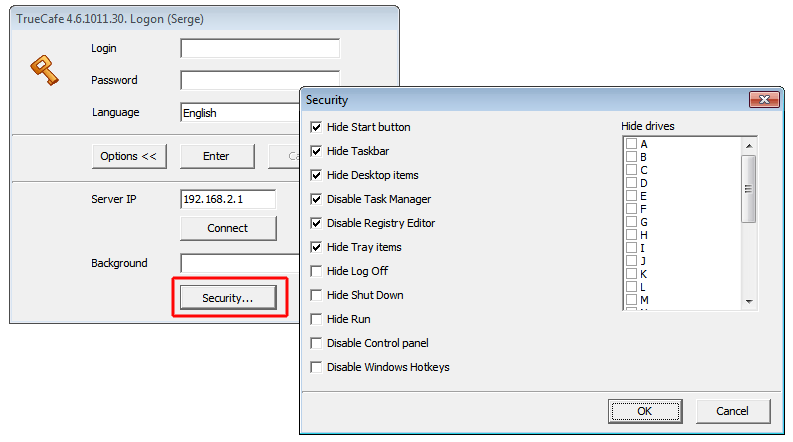Uncheck Disable Task Manager
Image resolution: width=793 pixels, height=442 pixels.
click(x=317, y=199)
